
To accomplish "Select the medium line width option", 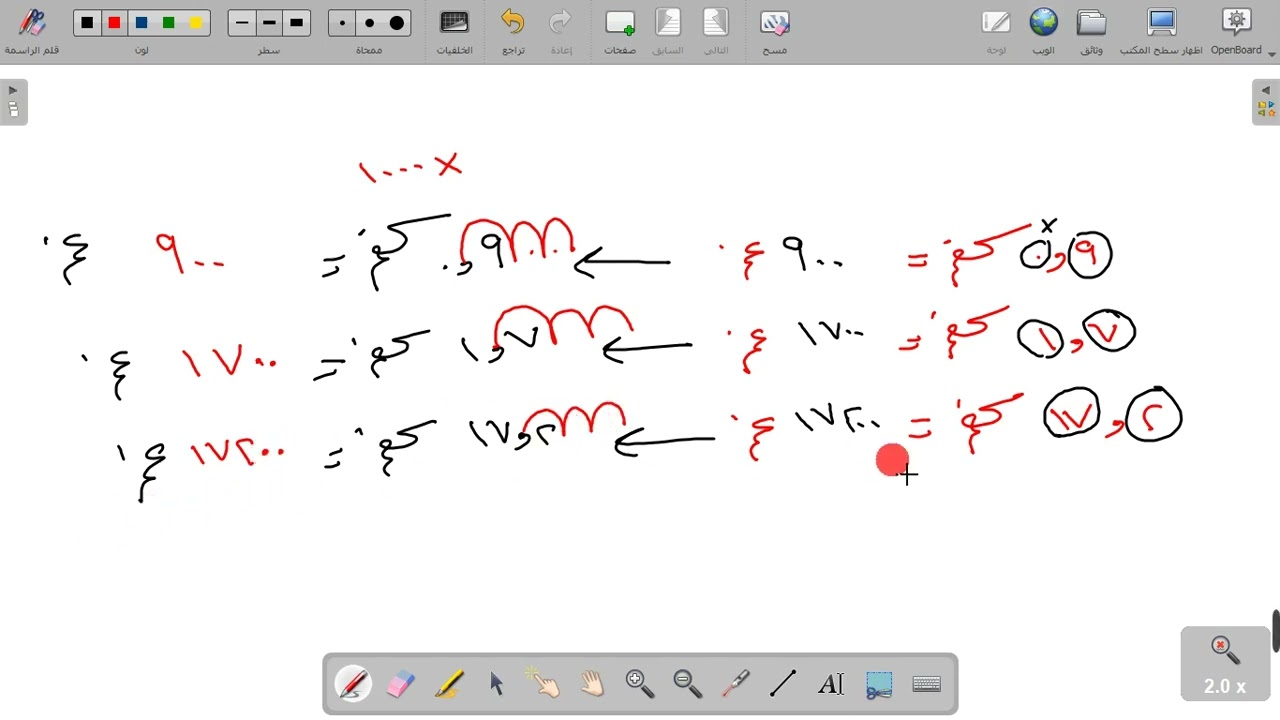I will [269, 23].
